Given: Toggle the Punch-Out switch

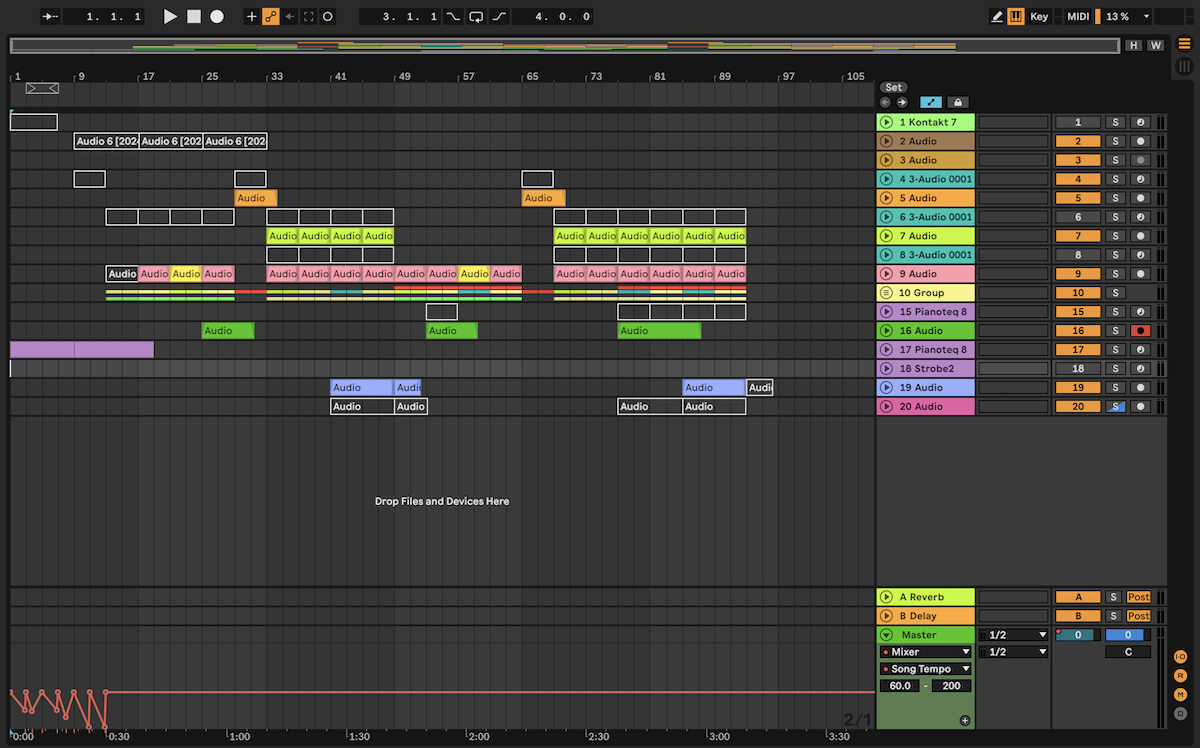Looking at the screenshot, I should (x=499, y=17).
